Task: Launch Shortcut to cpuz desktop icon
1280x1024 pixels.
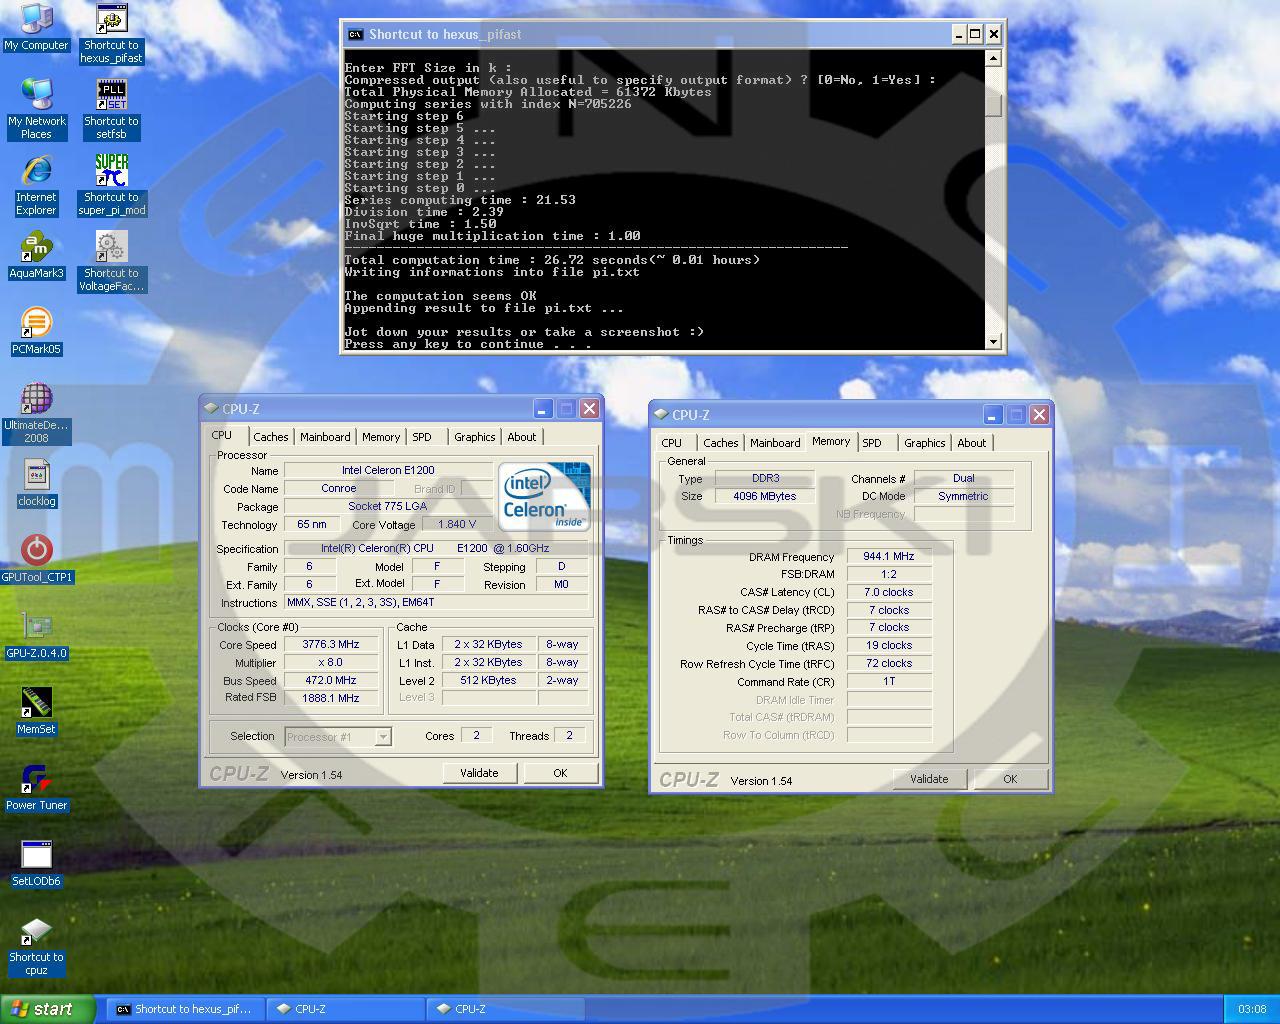Action: click(x=36, y=947)
